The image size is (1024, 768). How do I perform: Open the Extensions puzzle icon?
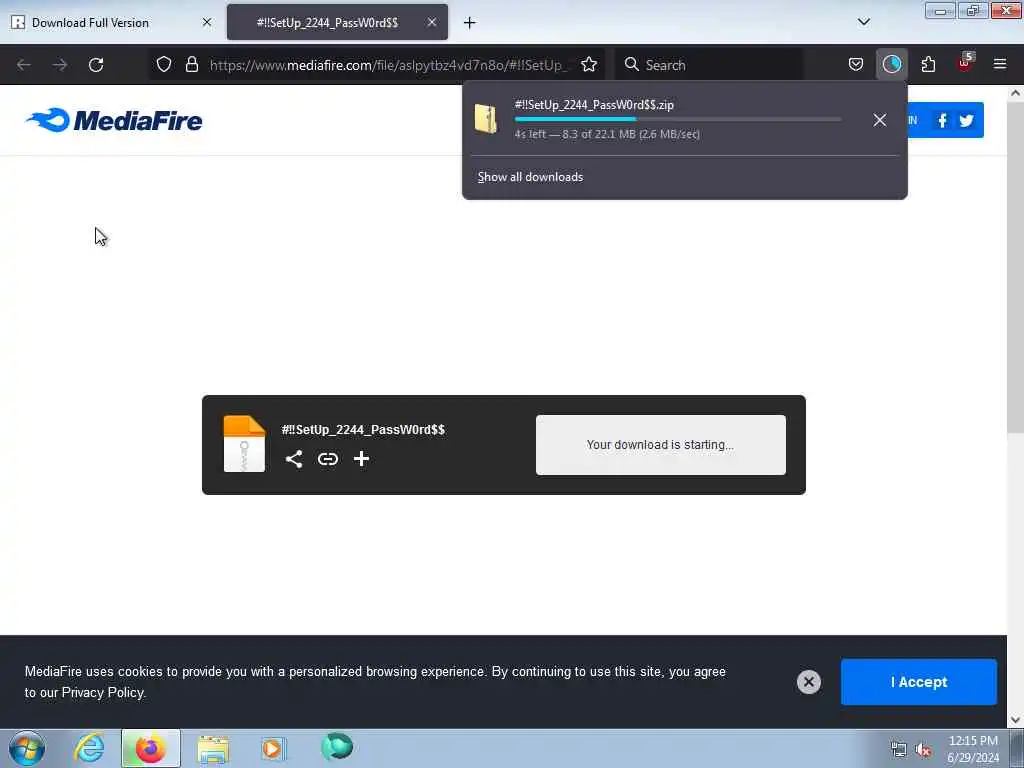click(x=928, y=64)
